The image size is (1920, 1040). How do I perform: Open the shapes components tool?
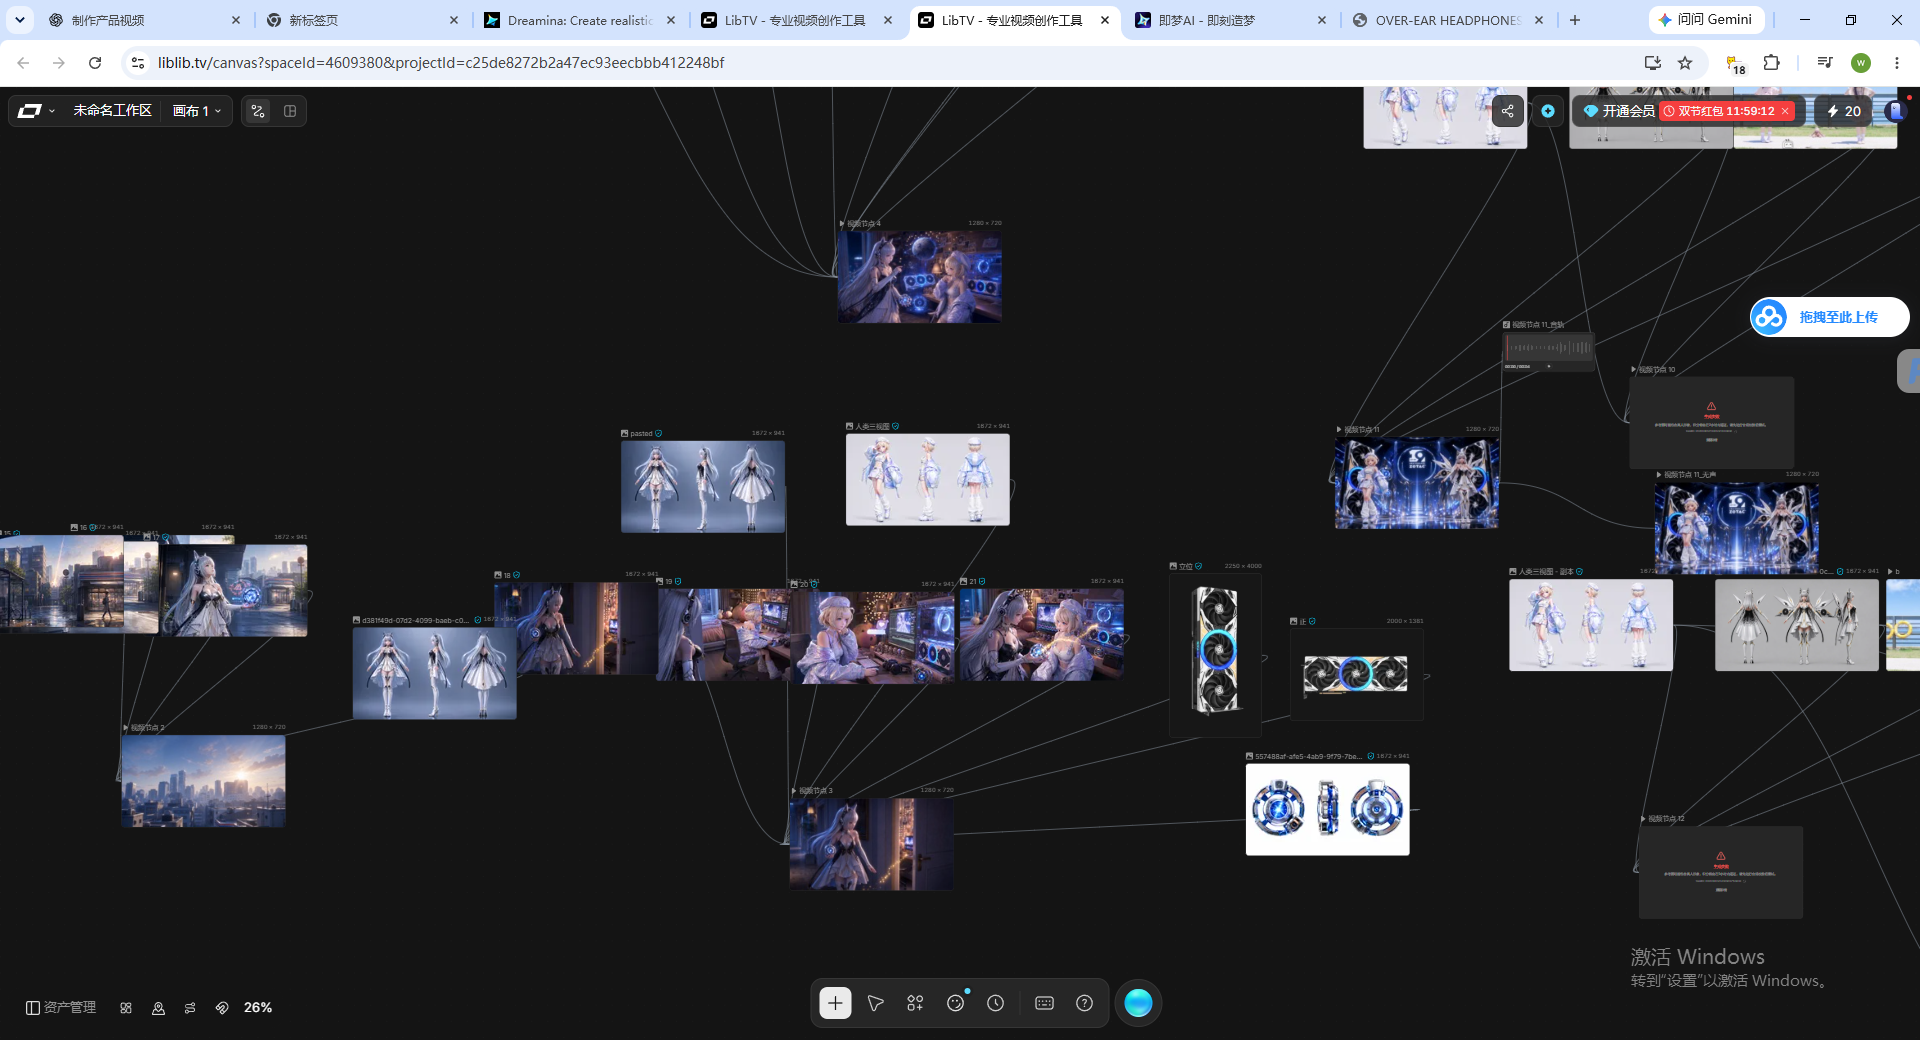[915, 1003]
